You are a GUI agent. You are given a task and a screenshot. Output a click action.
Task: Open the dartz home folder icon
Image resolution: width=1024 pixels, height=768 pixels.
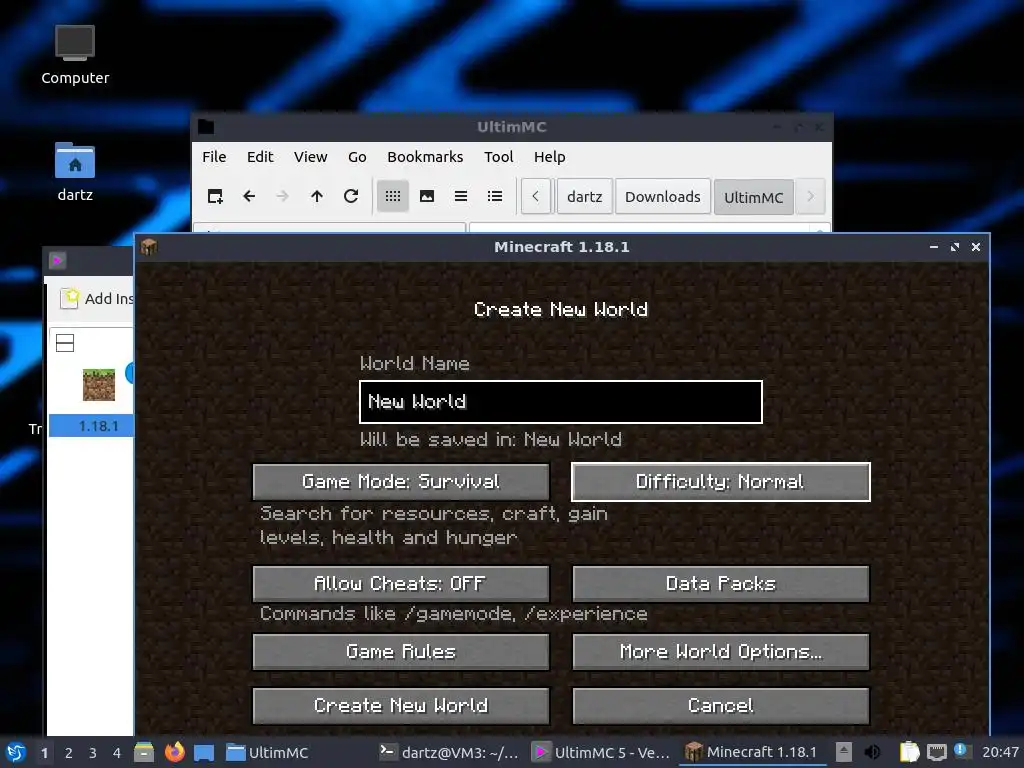pos(75,172)
